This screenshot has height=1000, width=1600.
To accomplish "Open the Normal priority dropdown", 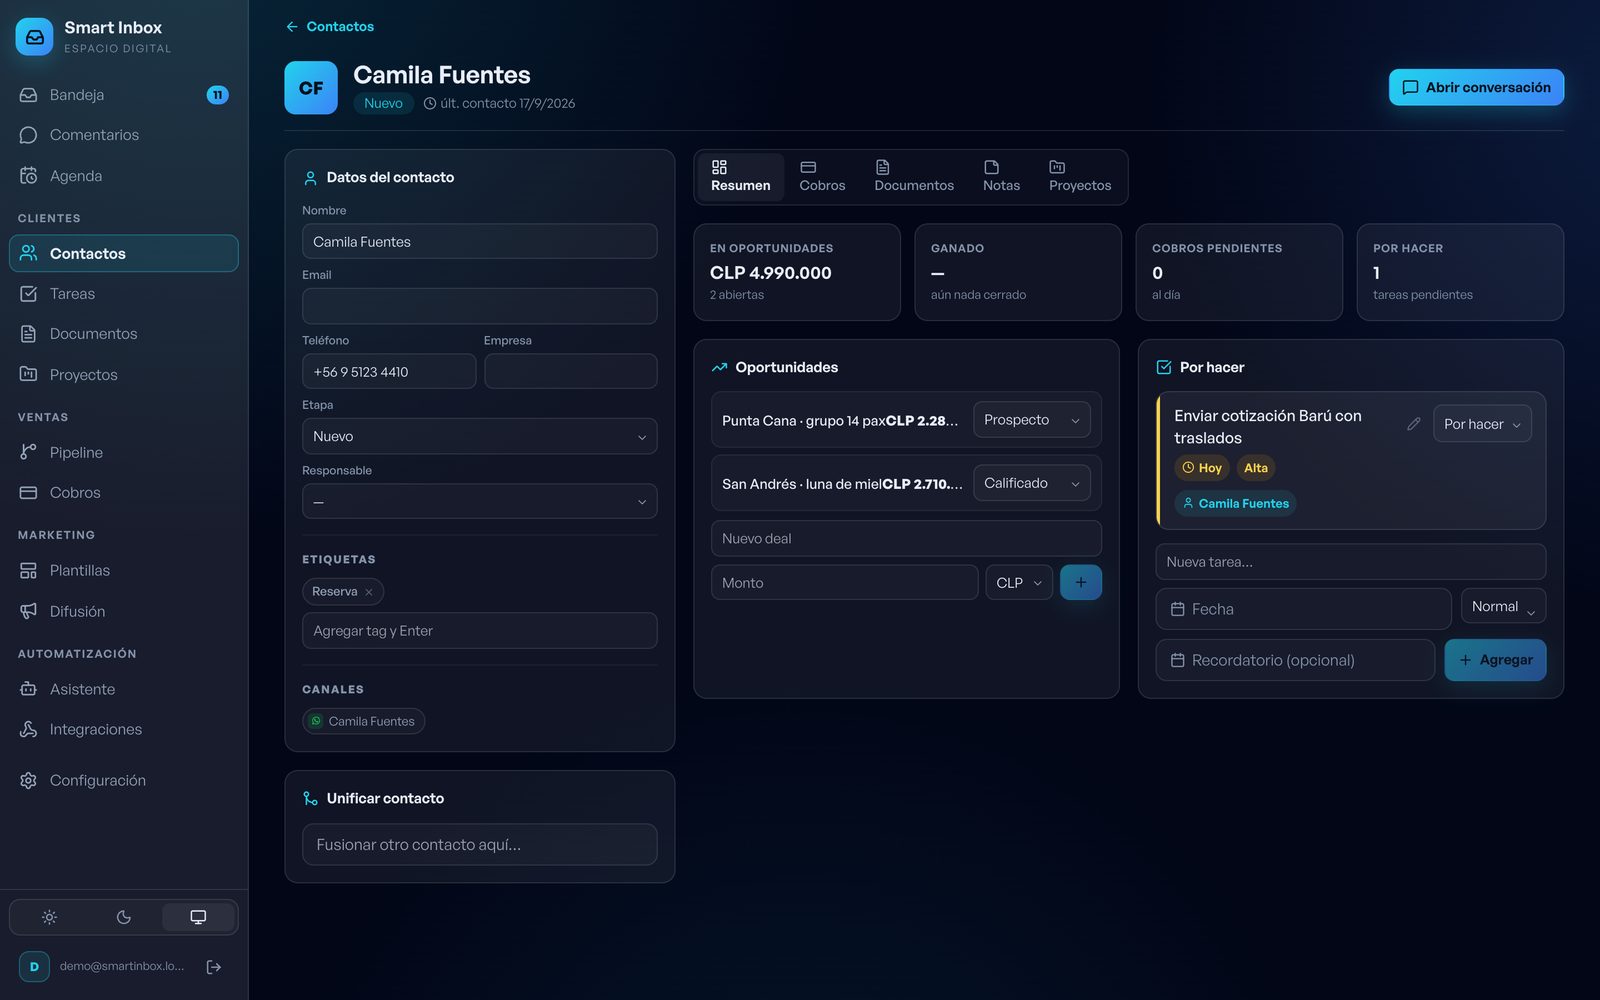I will click(x=1503, y=607).
